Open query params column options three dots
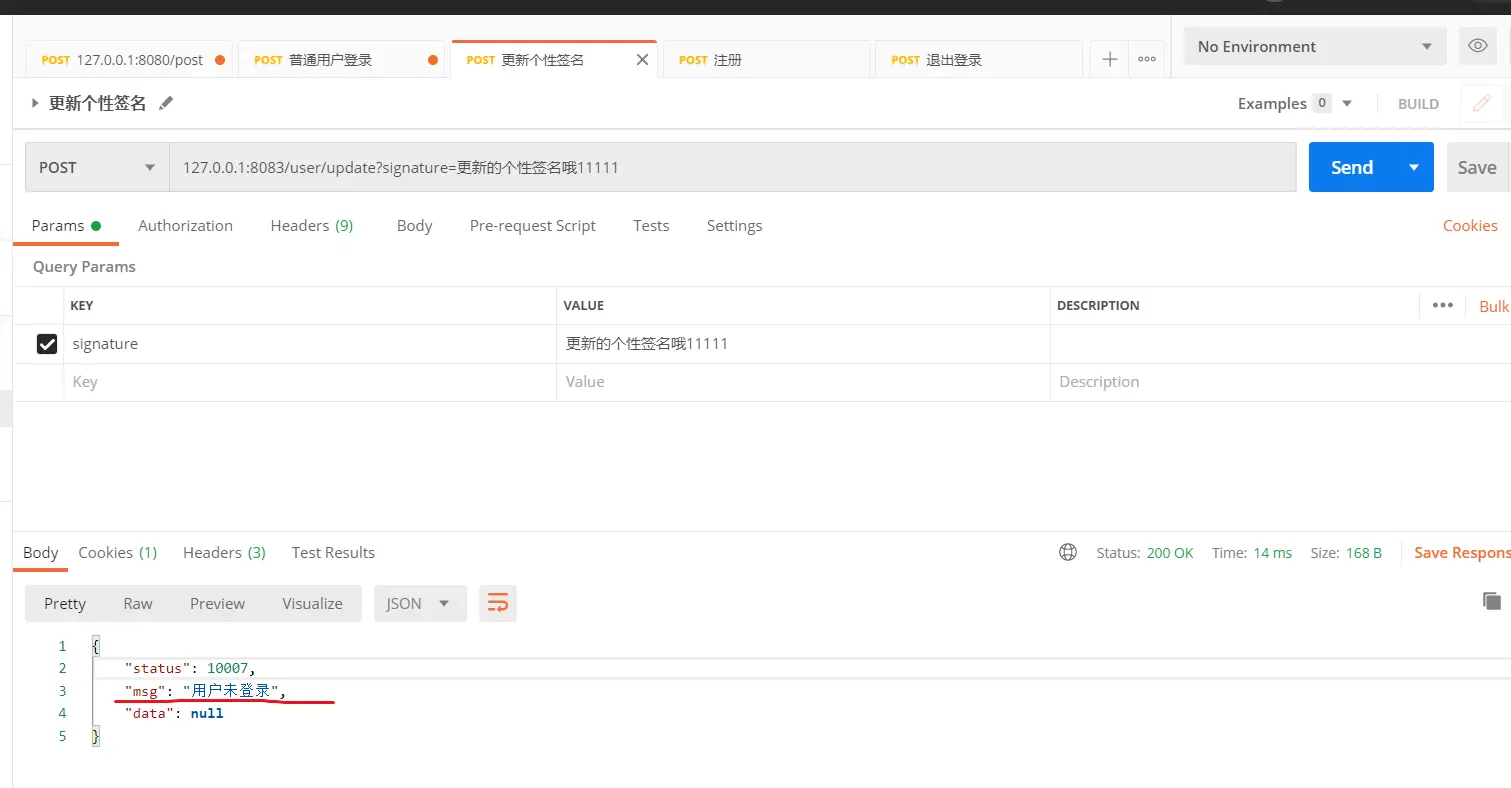The image size is (1511, 788). (x=1442, y=305)
